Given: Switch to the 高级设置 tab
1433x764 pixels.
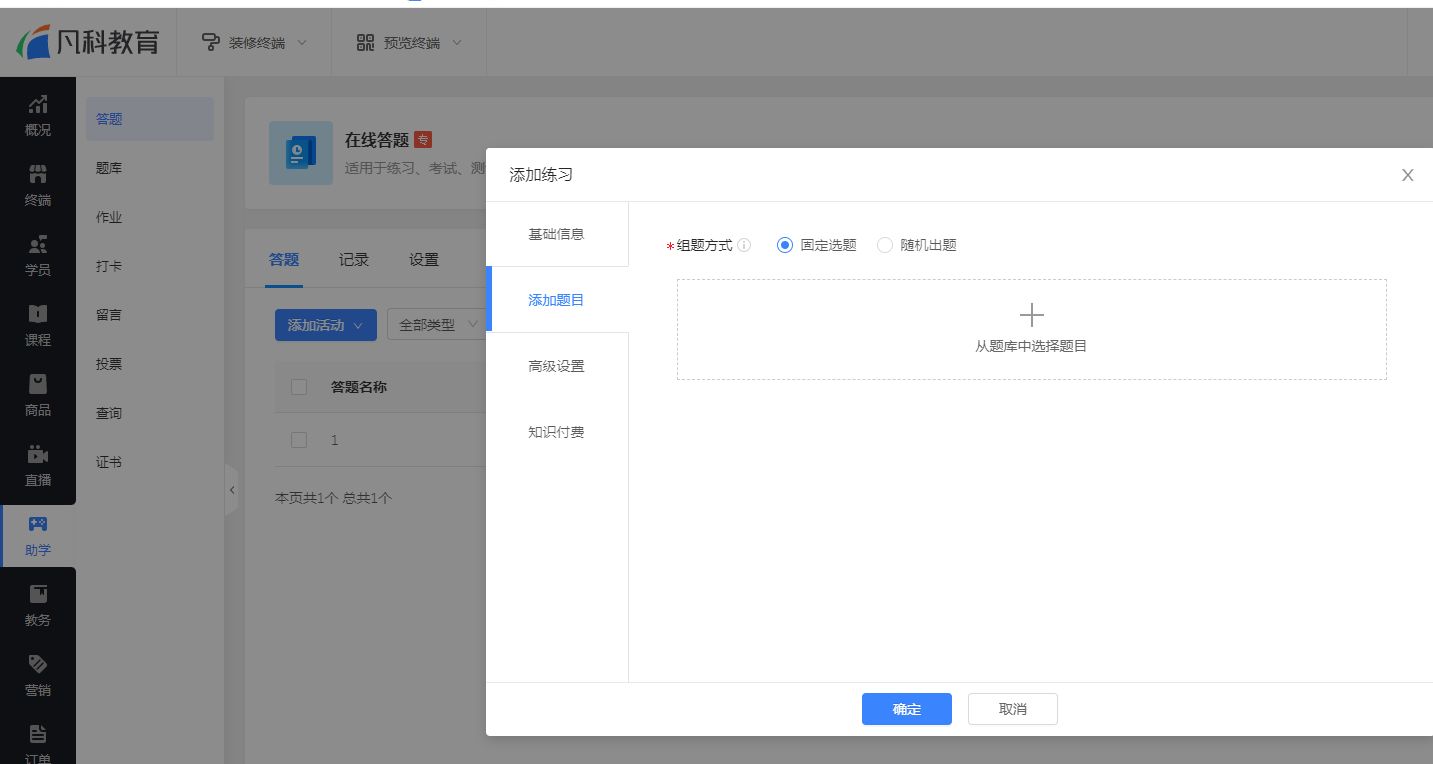Looking at the screenshot, I should point(557,366).
